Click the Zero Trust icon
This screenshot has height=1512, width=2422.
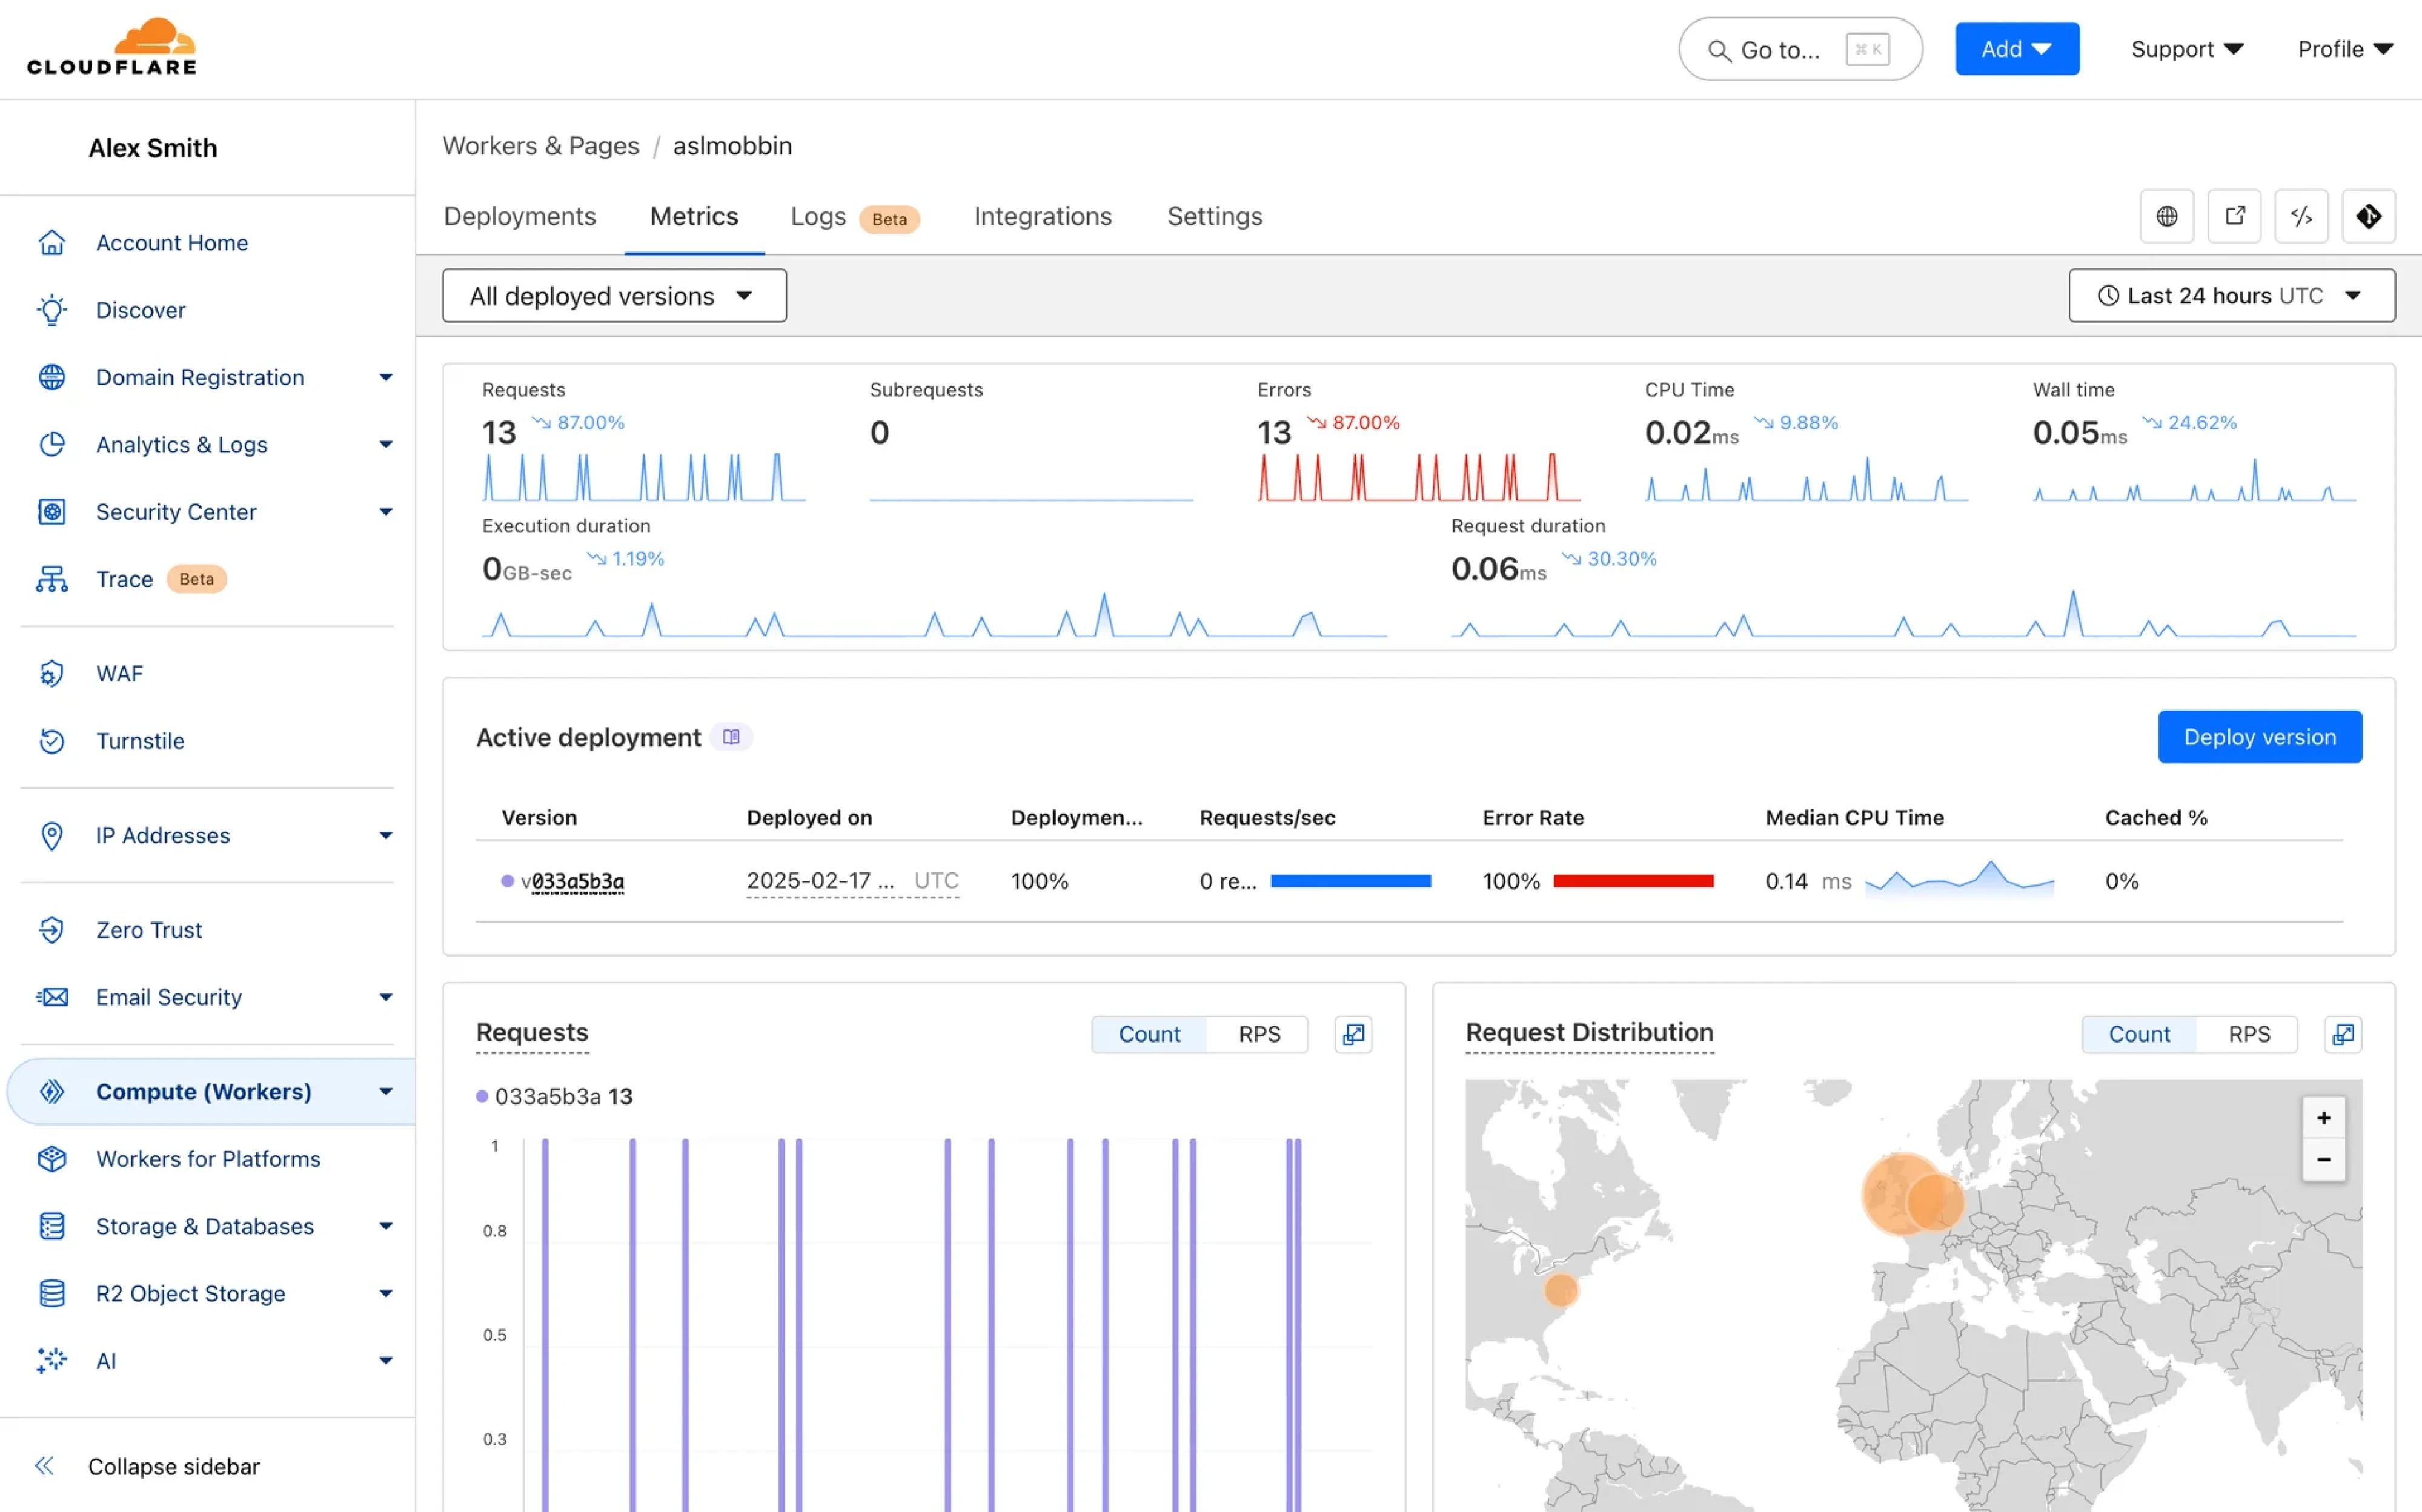(52, 930)
